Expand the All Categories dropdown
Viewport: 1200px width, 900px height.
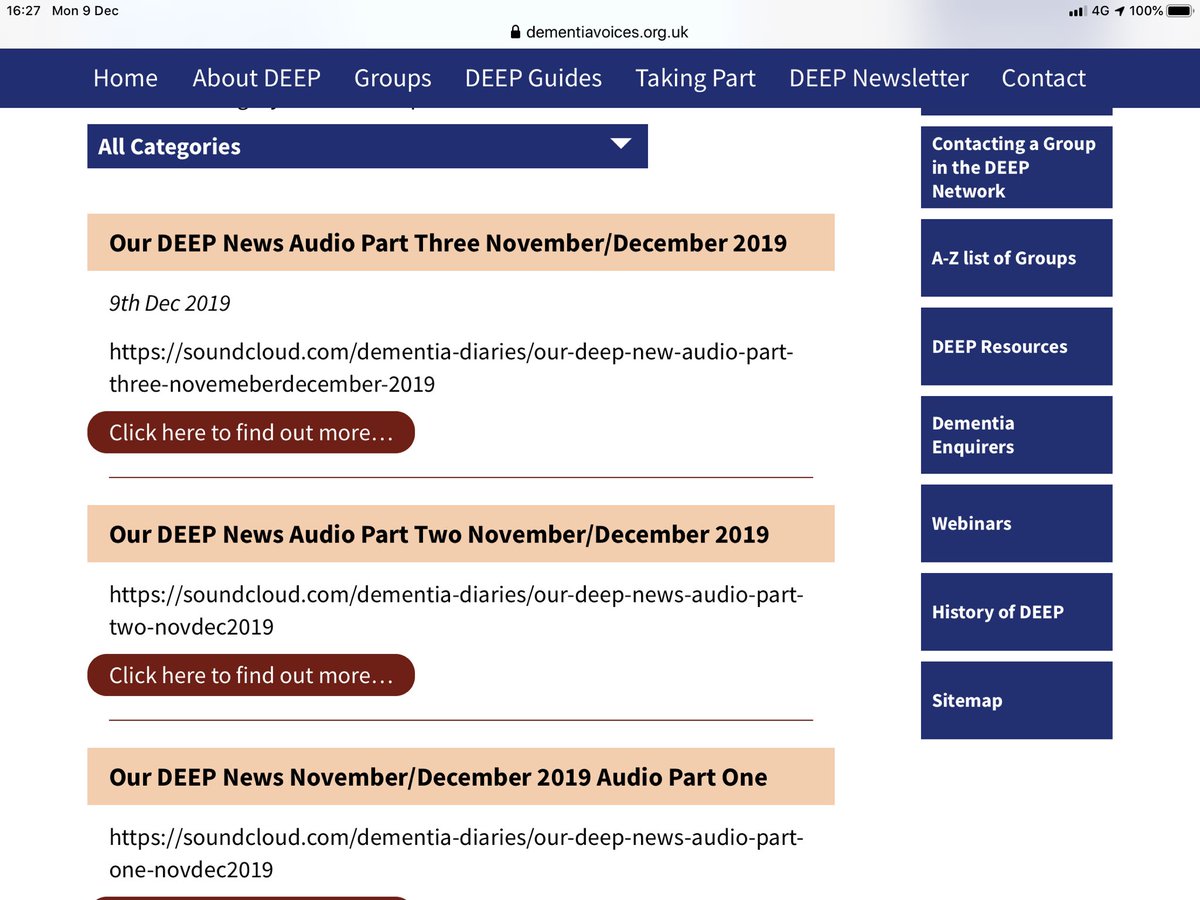click(367, 146)
